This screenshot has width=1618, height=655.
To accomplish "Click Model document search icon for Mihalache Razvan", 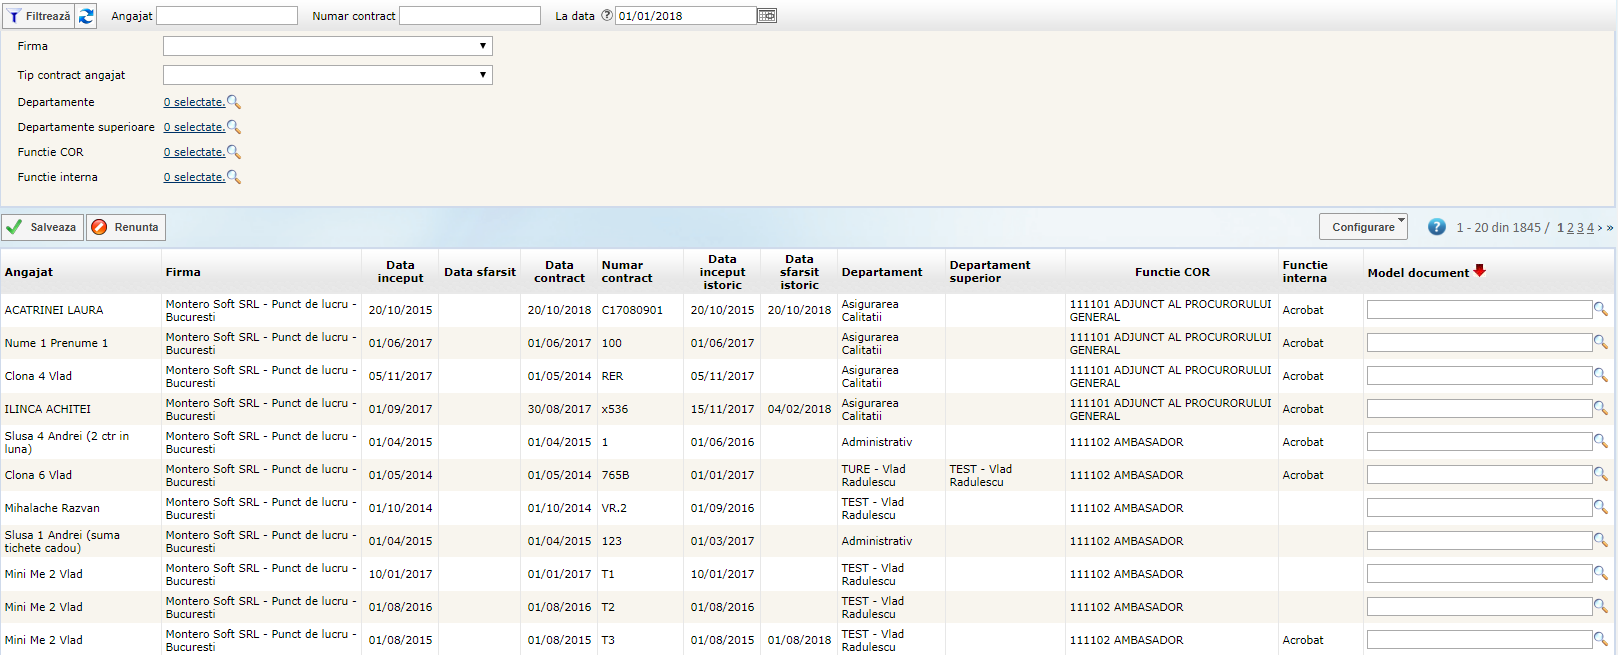I will tap(1600, 508).
